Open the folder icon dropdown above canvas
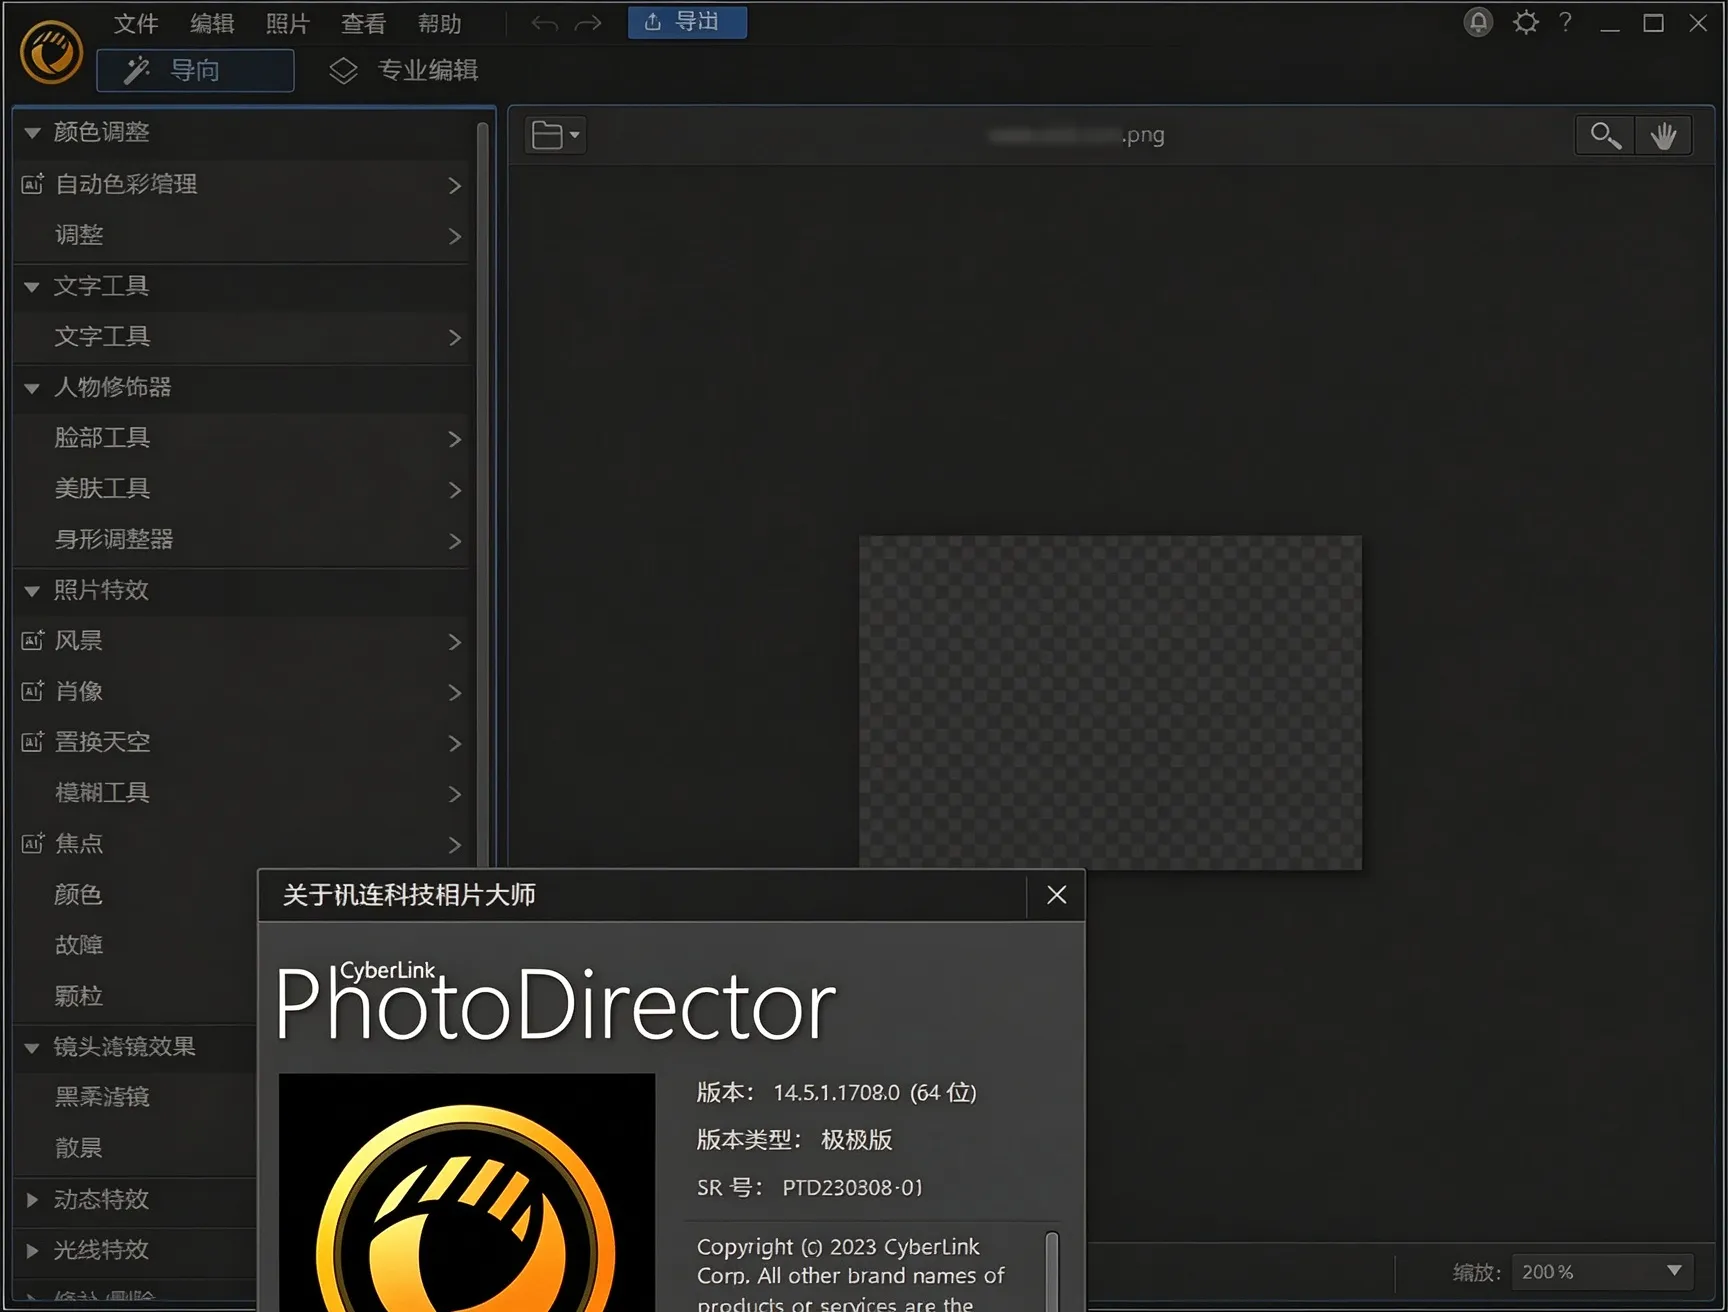The image size is (1728, 1312). 555,135
